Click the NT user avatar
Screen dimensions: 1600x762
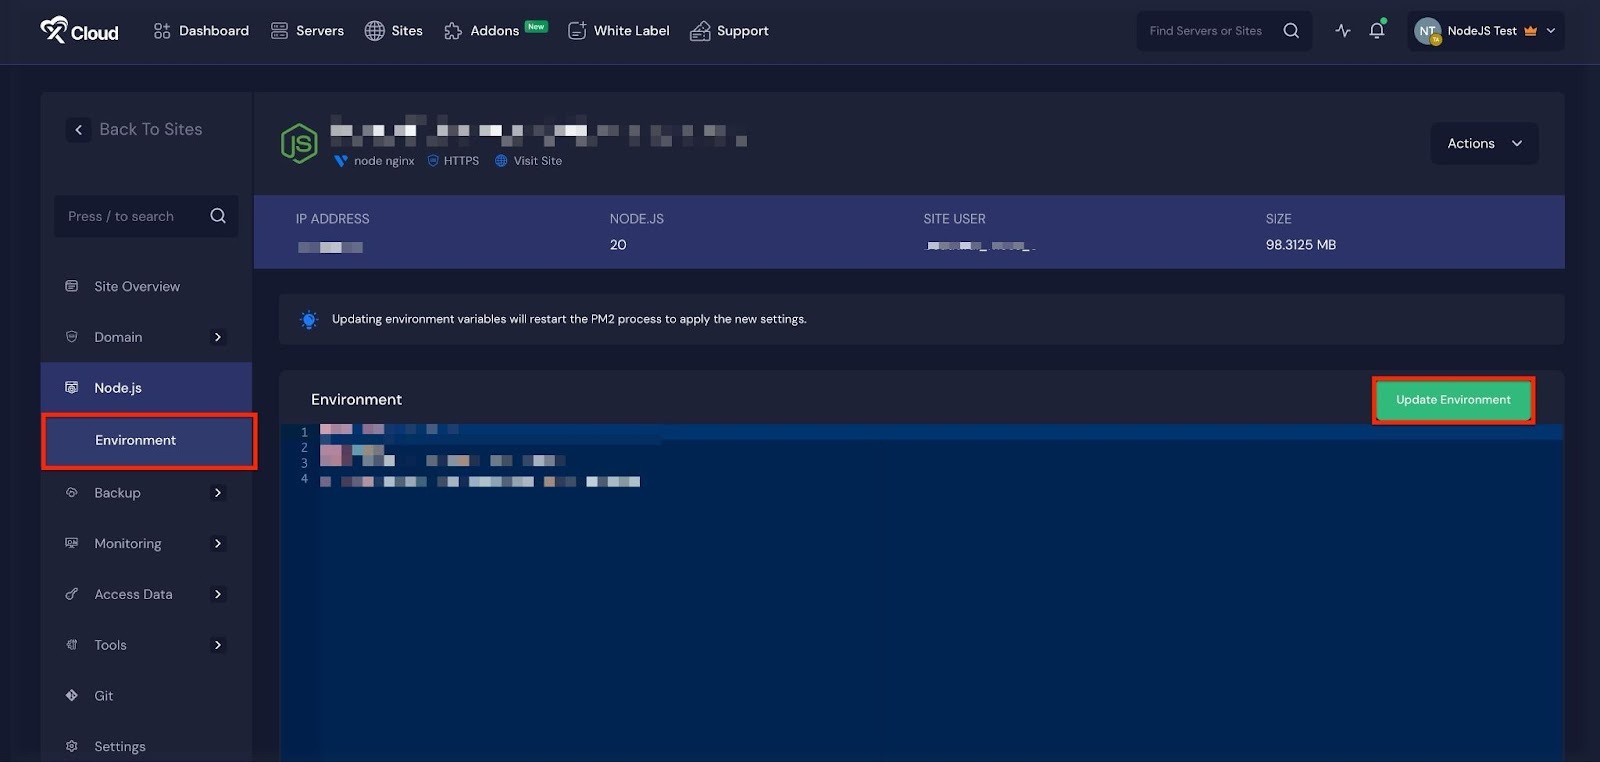pos(1427,31)
